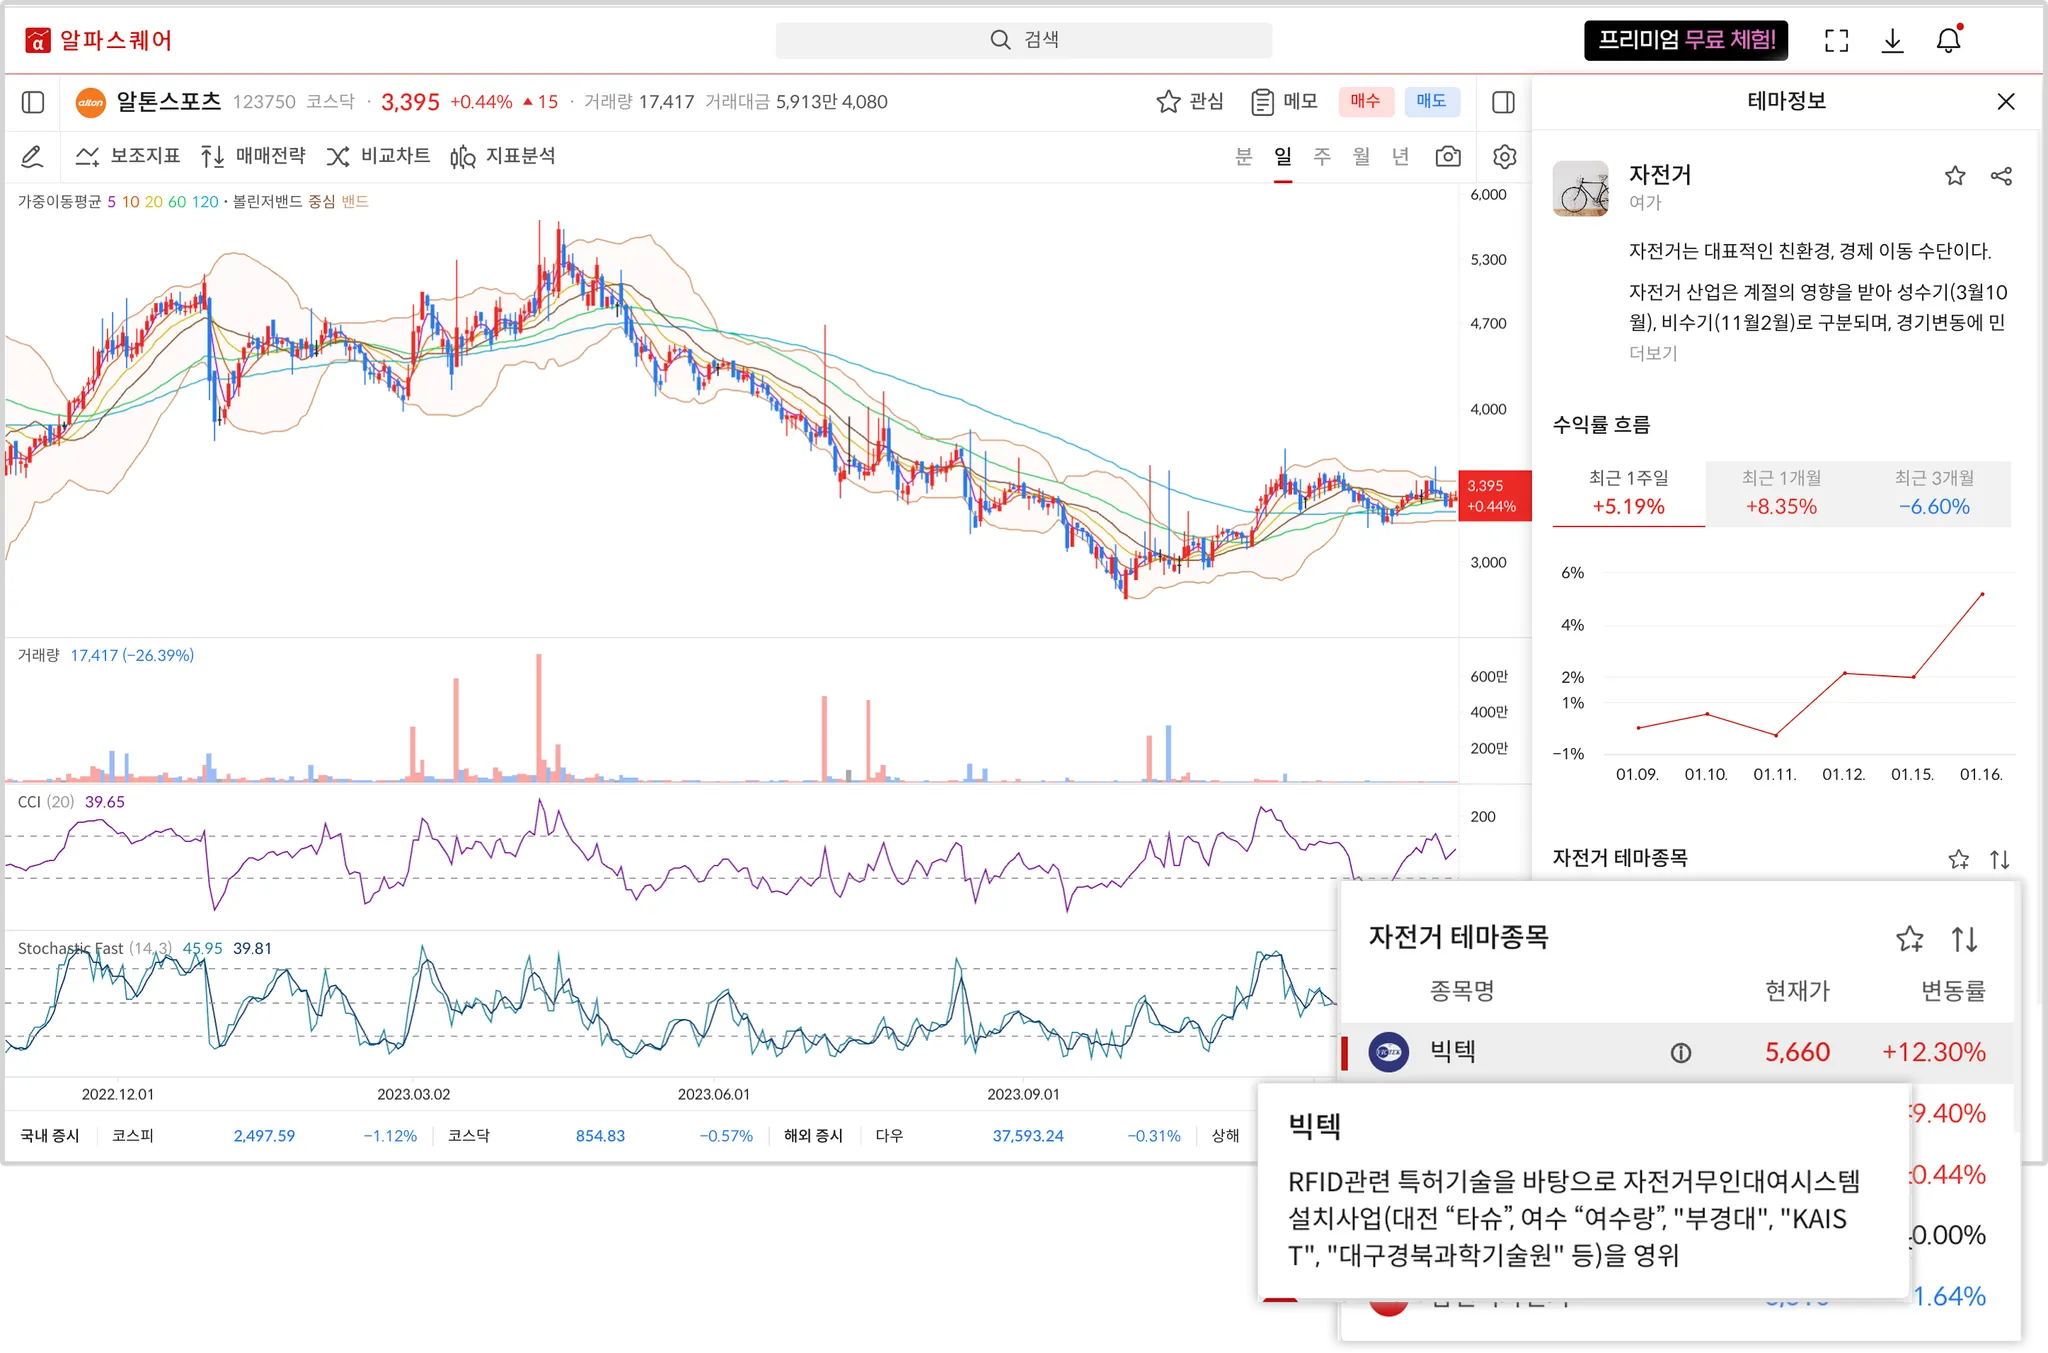This screenshot has height=1353, width=2048.
Task: Add 알톤스포츠 to 관심 favorites
Action: pos(1190,102)
